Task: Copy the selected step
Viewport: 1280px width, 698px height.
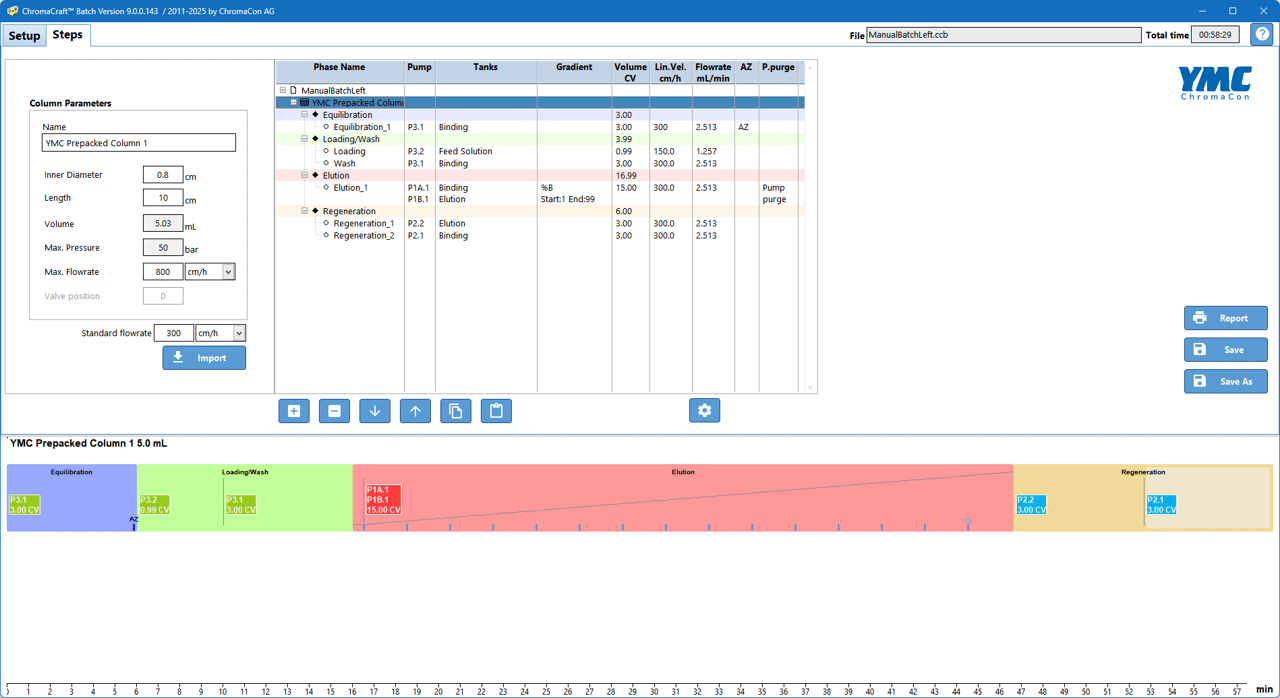Action: 456,411
